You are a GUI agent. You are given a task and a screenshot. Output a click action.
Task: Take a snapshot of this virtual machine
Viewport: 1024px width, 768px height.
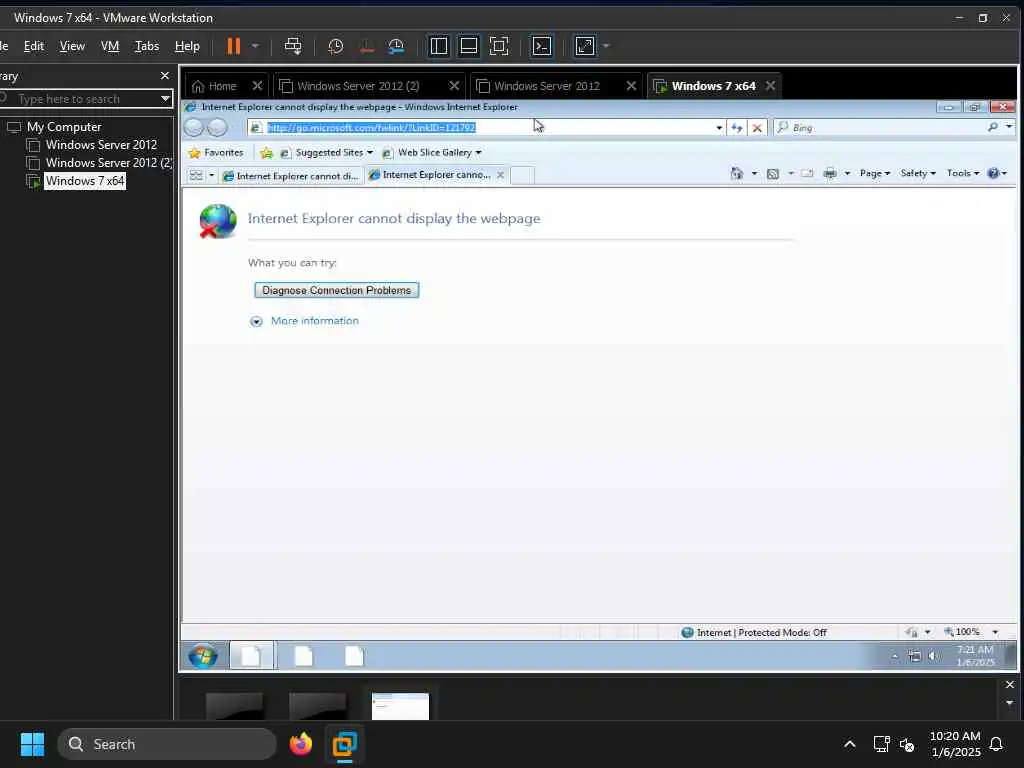pyautogui.click(x=336, y=46)
